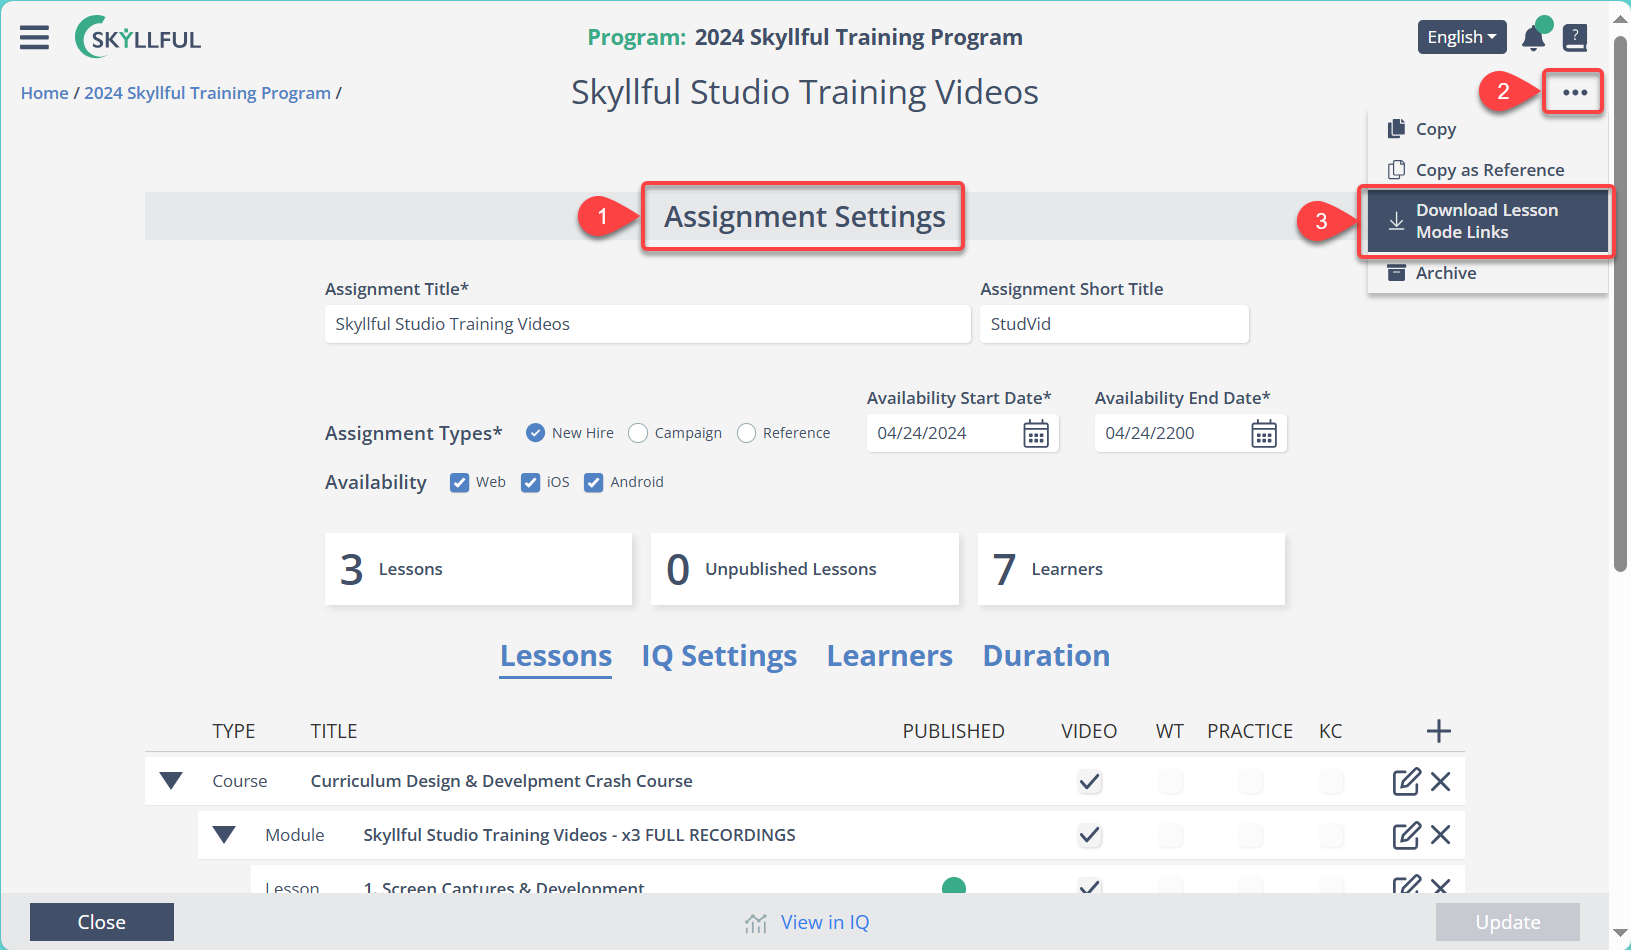The image size is (1631, 950).
Task: Open the help guide book icon
Action: tap(1575, 38)
